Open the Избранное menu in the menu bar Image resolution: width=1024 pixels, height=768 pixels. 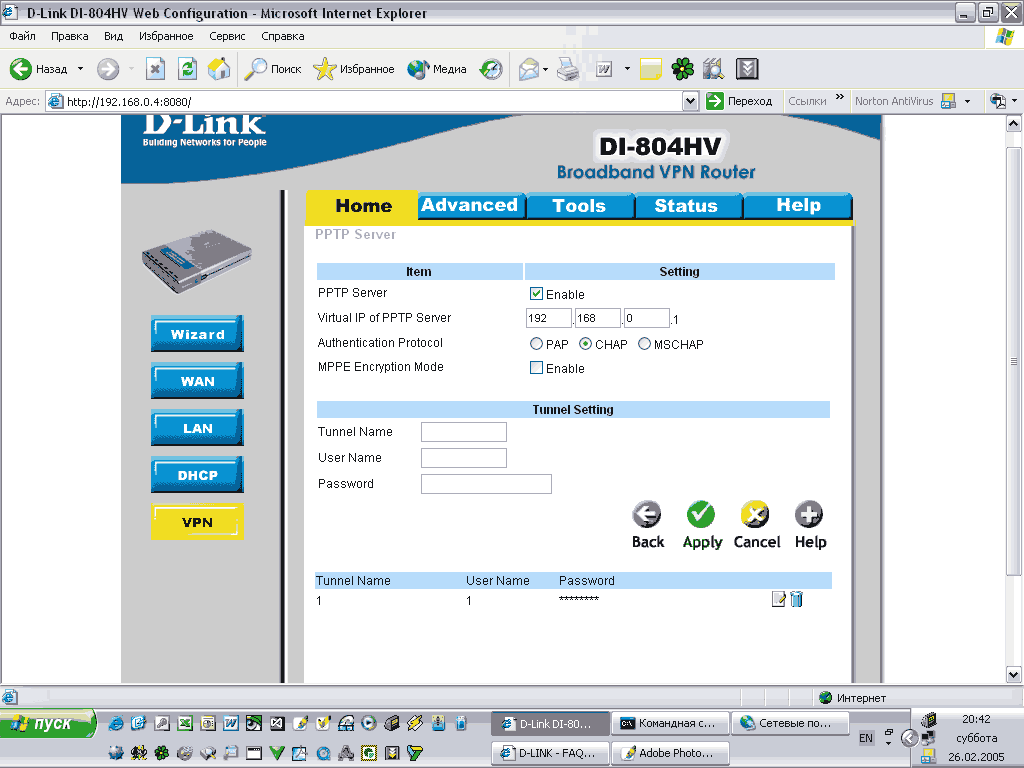point(166,36)
